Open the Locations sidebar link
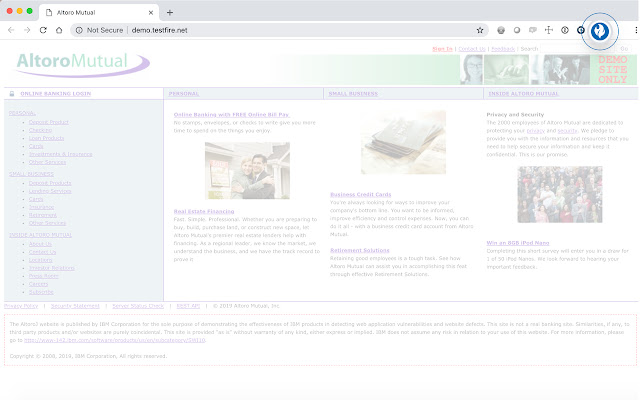Viewport: 640px width, 400px height. click(40, 260)
